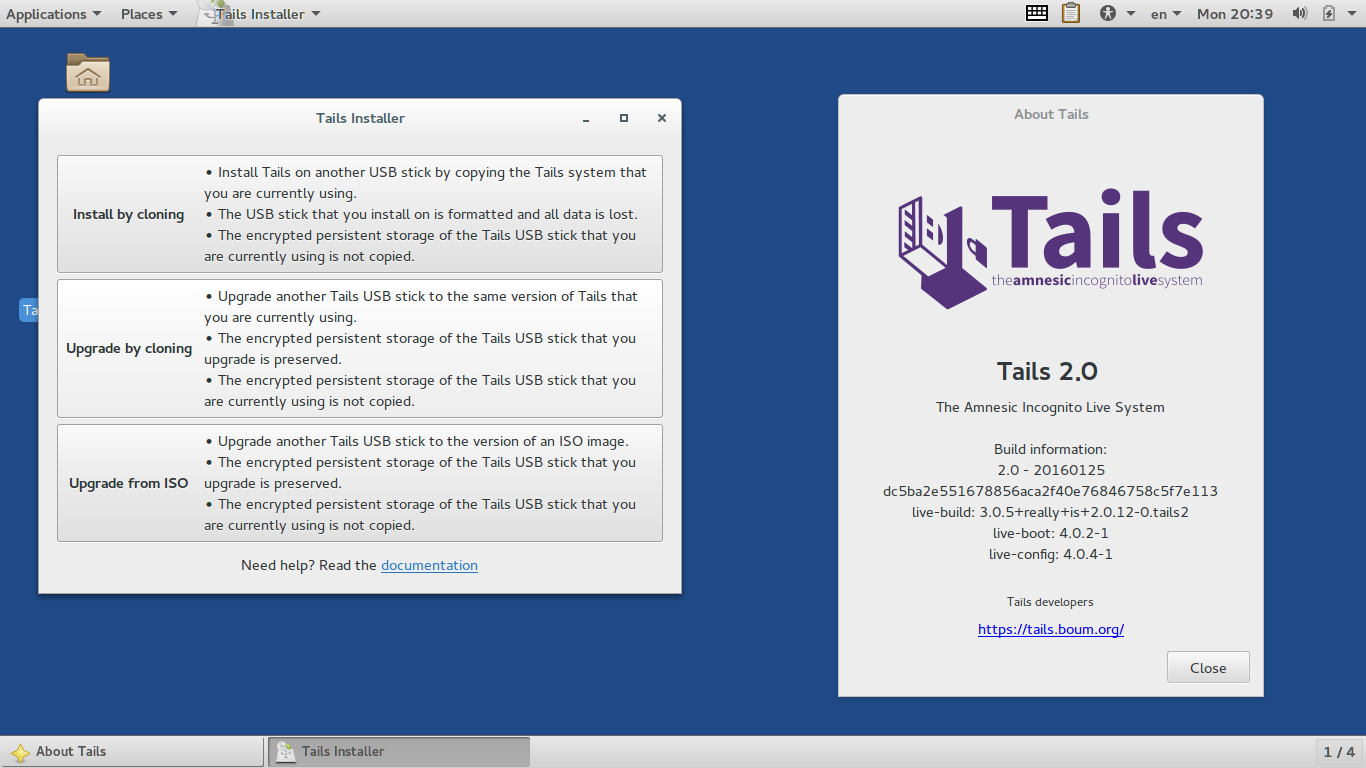Open the battery power menu icon
The width and height of the screenshot is (1366, 768).
tap(1329, 13)
